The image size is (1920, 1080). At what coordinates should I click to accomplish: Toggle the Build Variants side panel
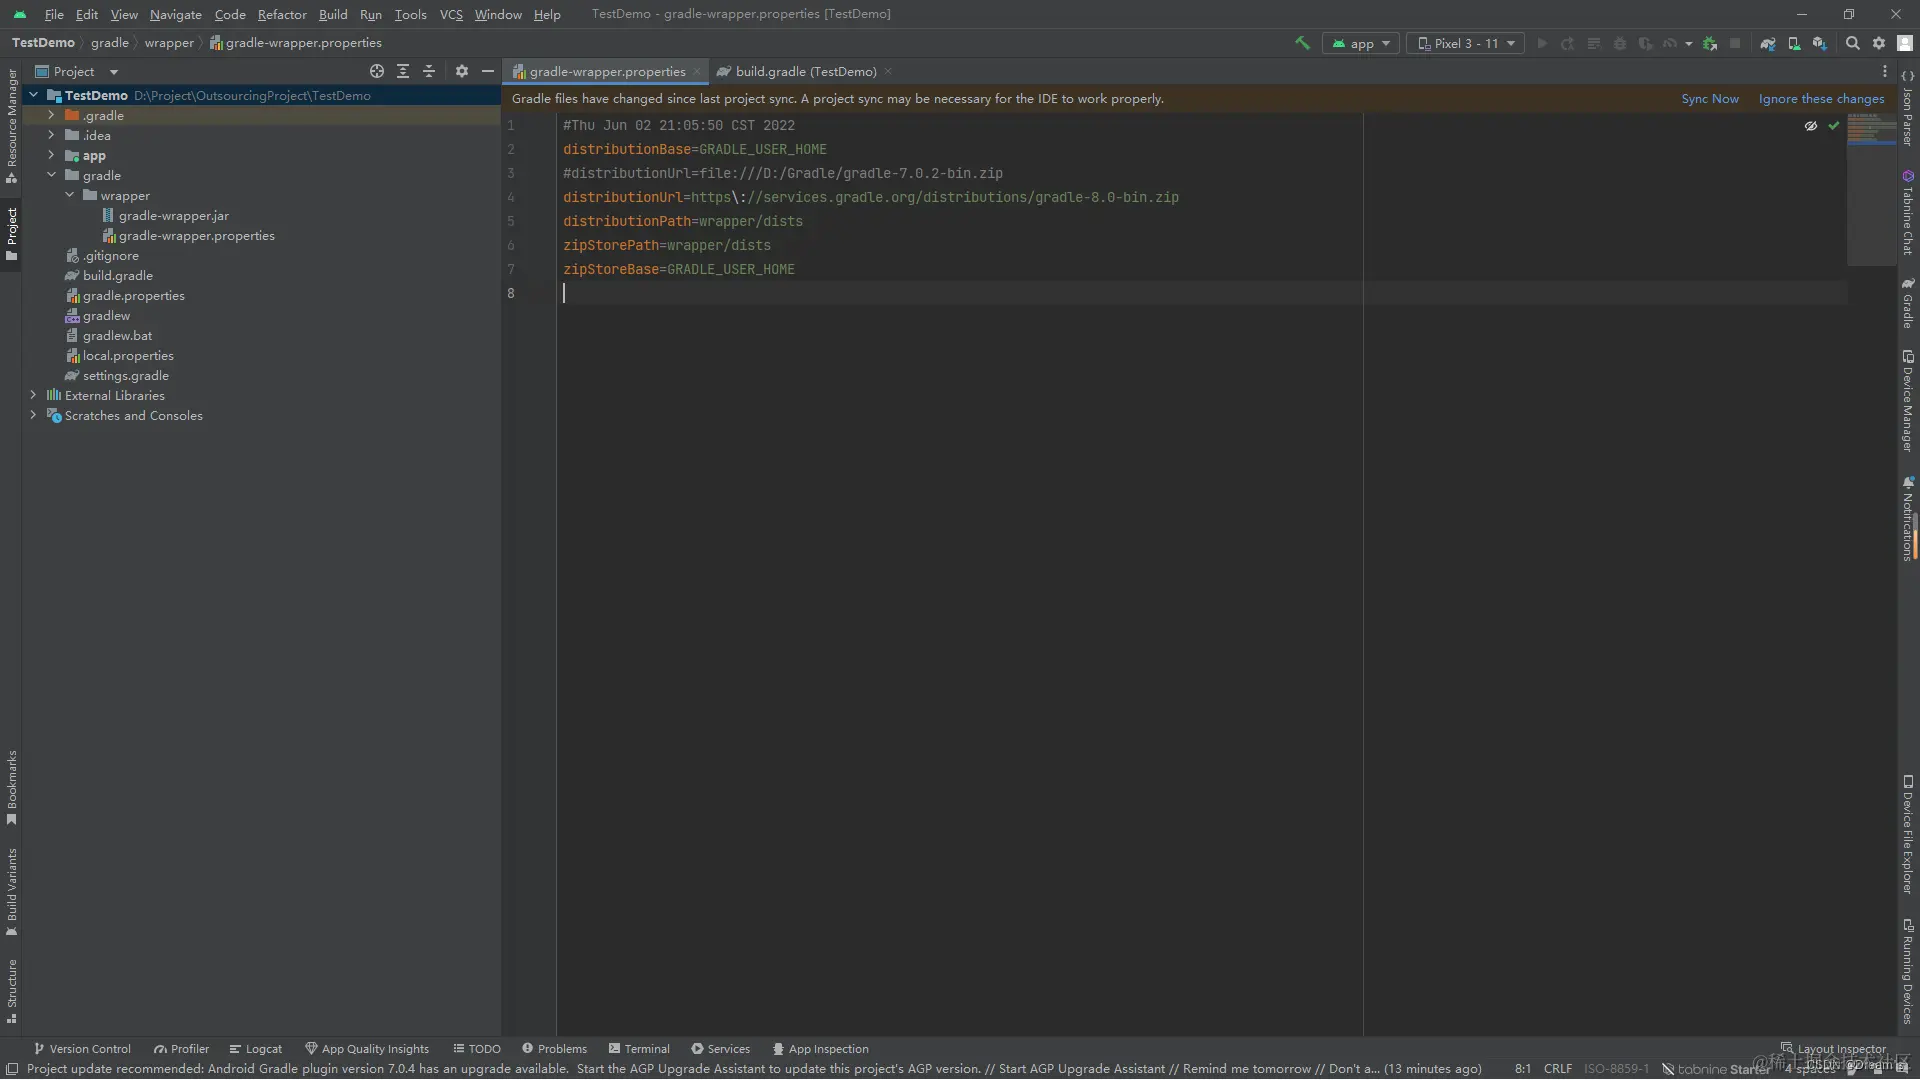(x=12, y=892)
